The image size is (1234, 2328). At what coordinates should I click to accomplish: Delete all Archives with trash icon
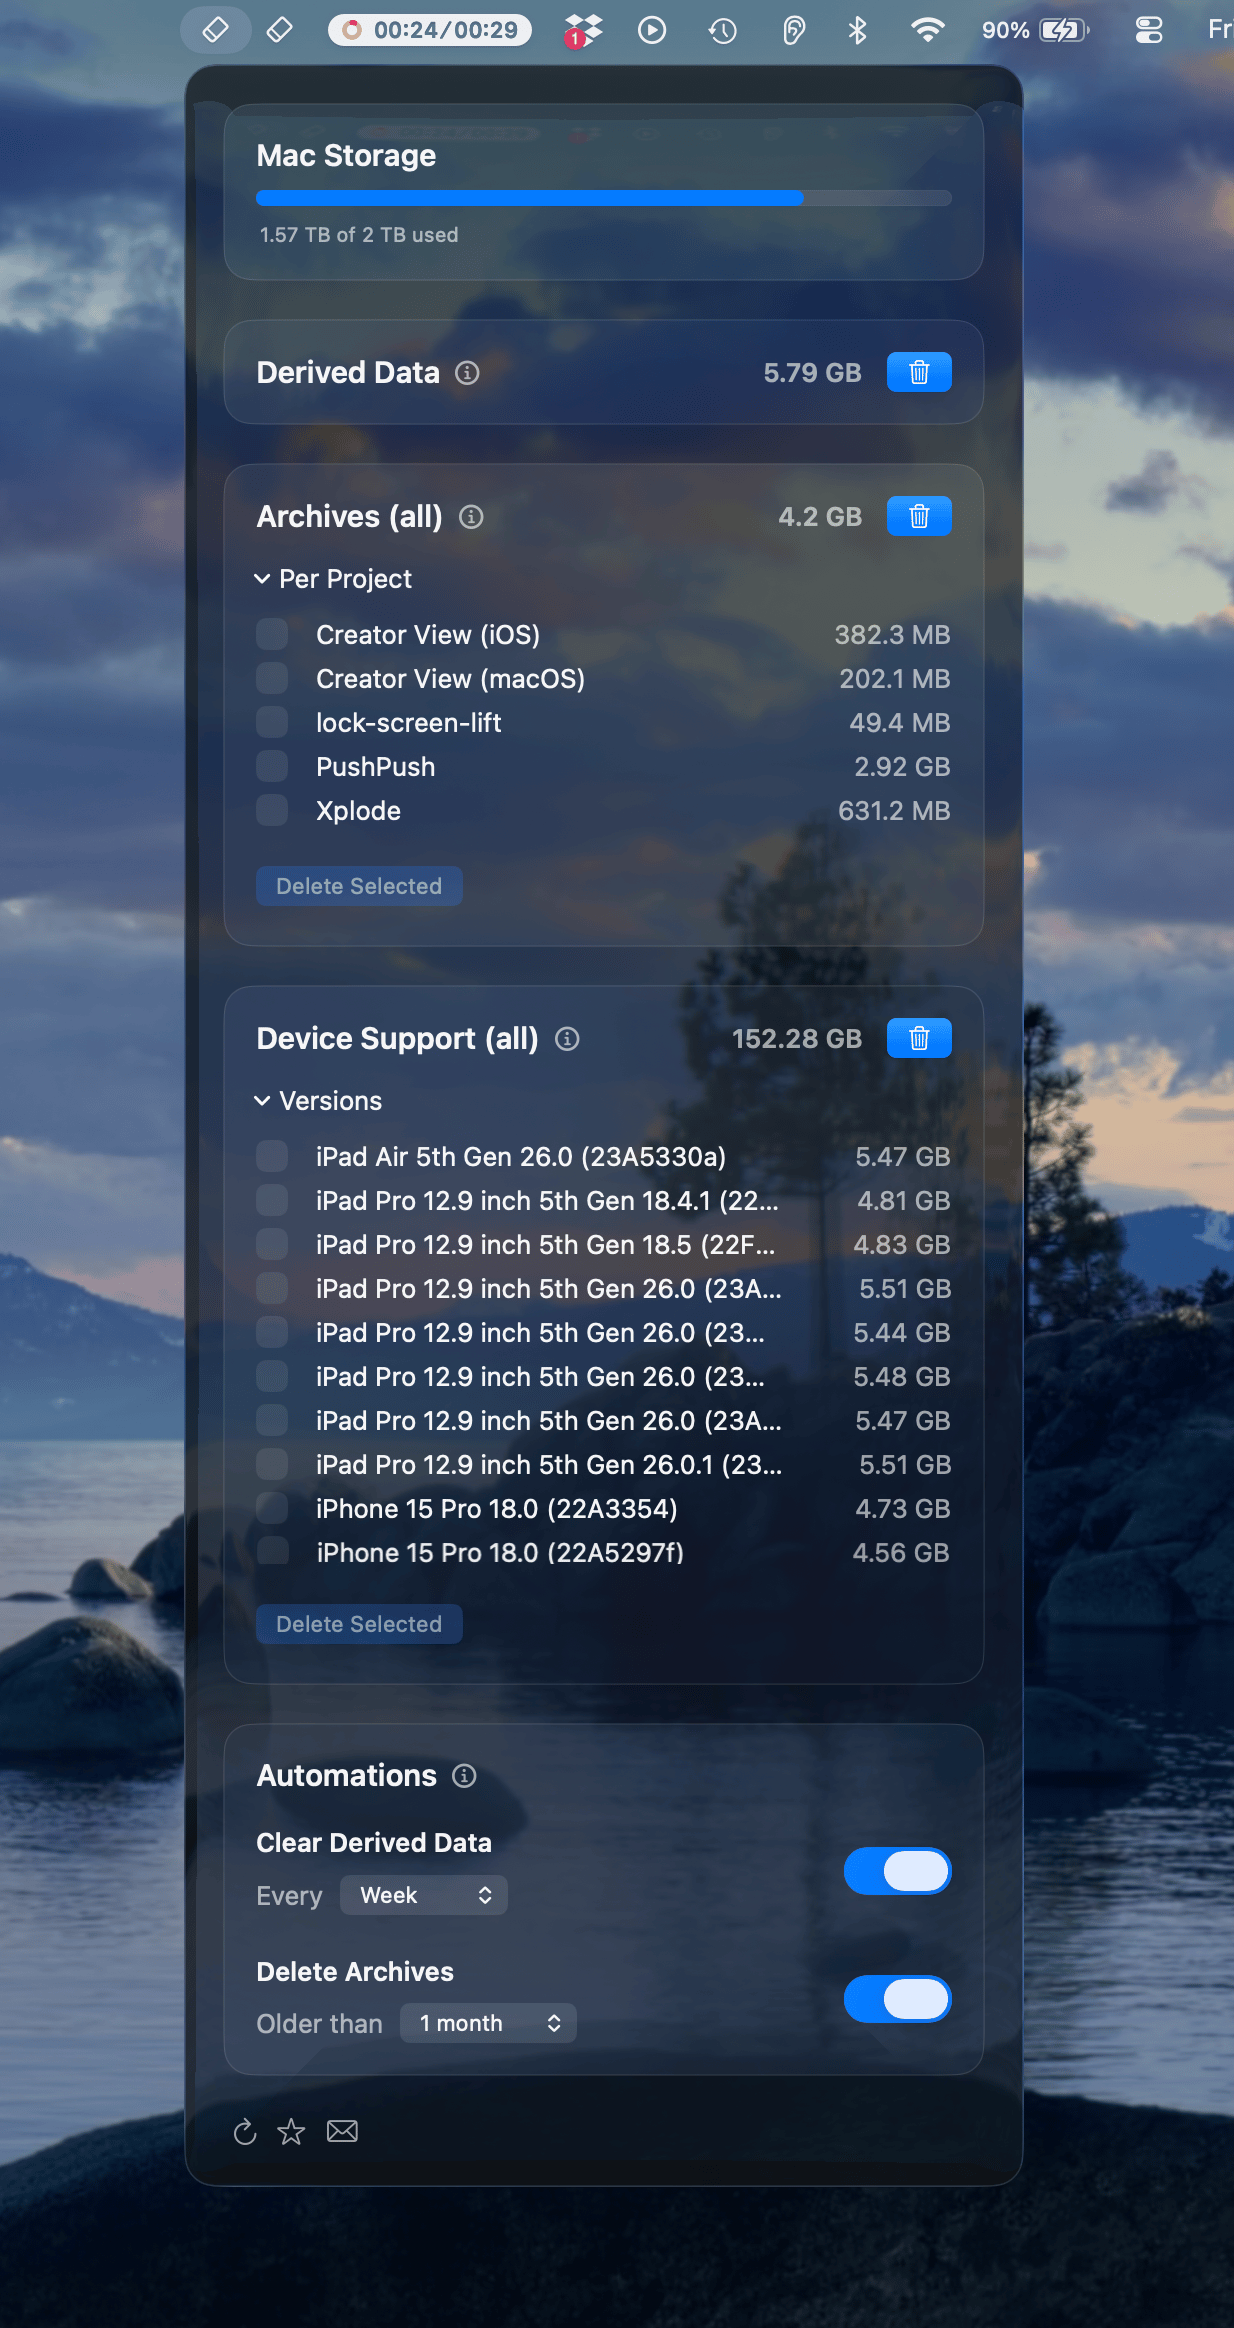coord(918,517)
